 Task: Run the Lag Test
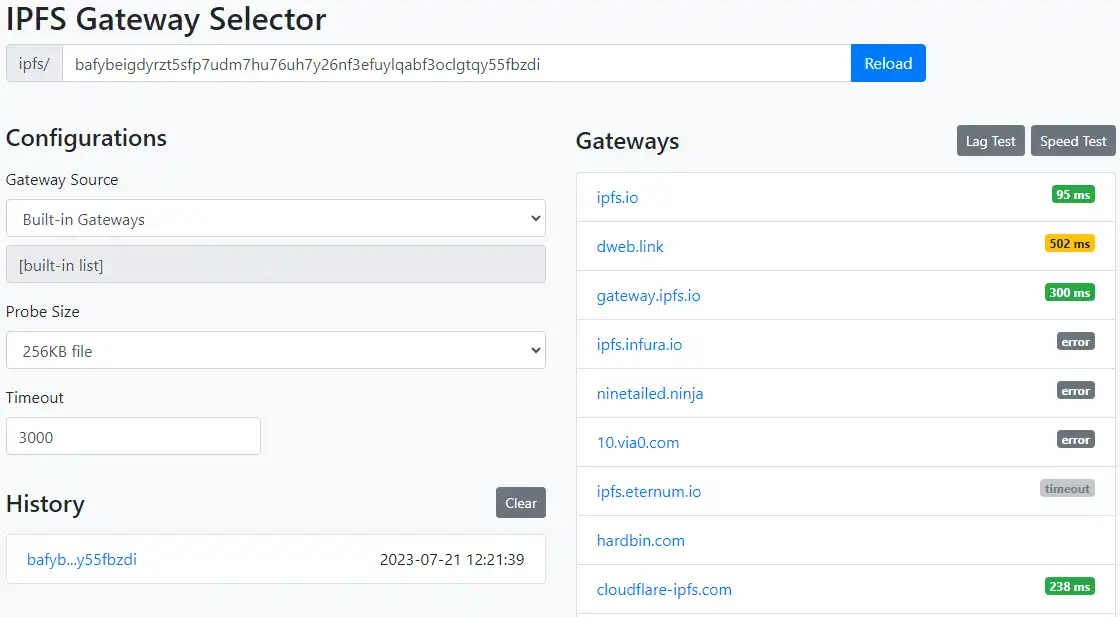(991, 141)
